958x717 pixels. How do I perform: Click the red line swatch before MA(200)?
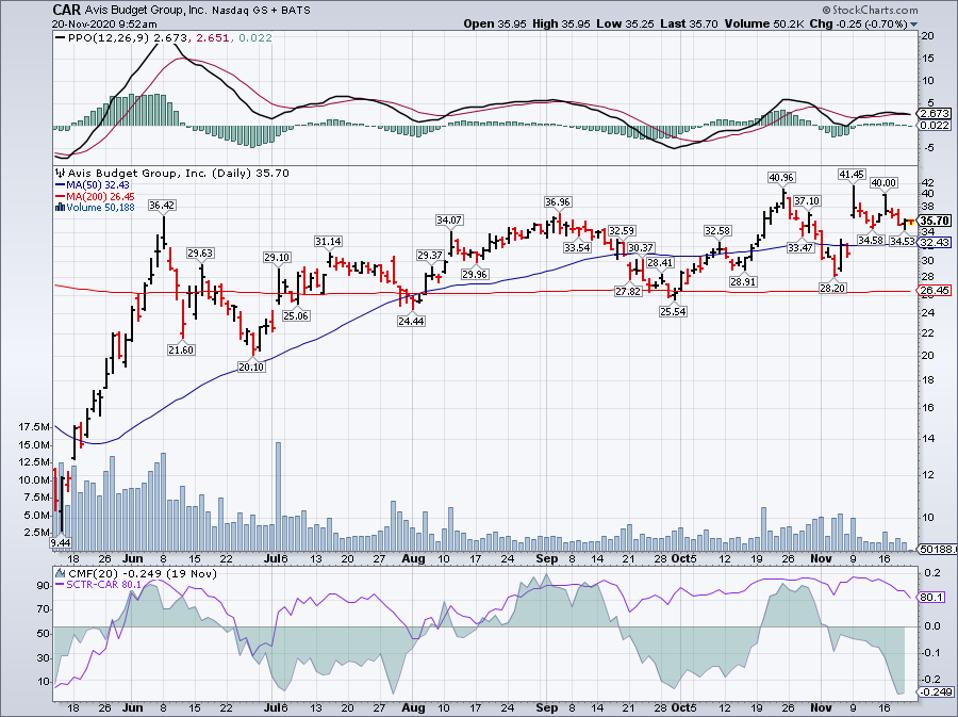60,196
